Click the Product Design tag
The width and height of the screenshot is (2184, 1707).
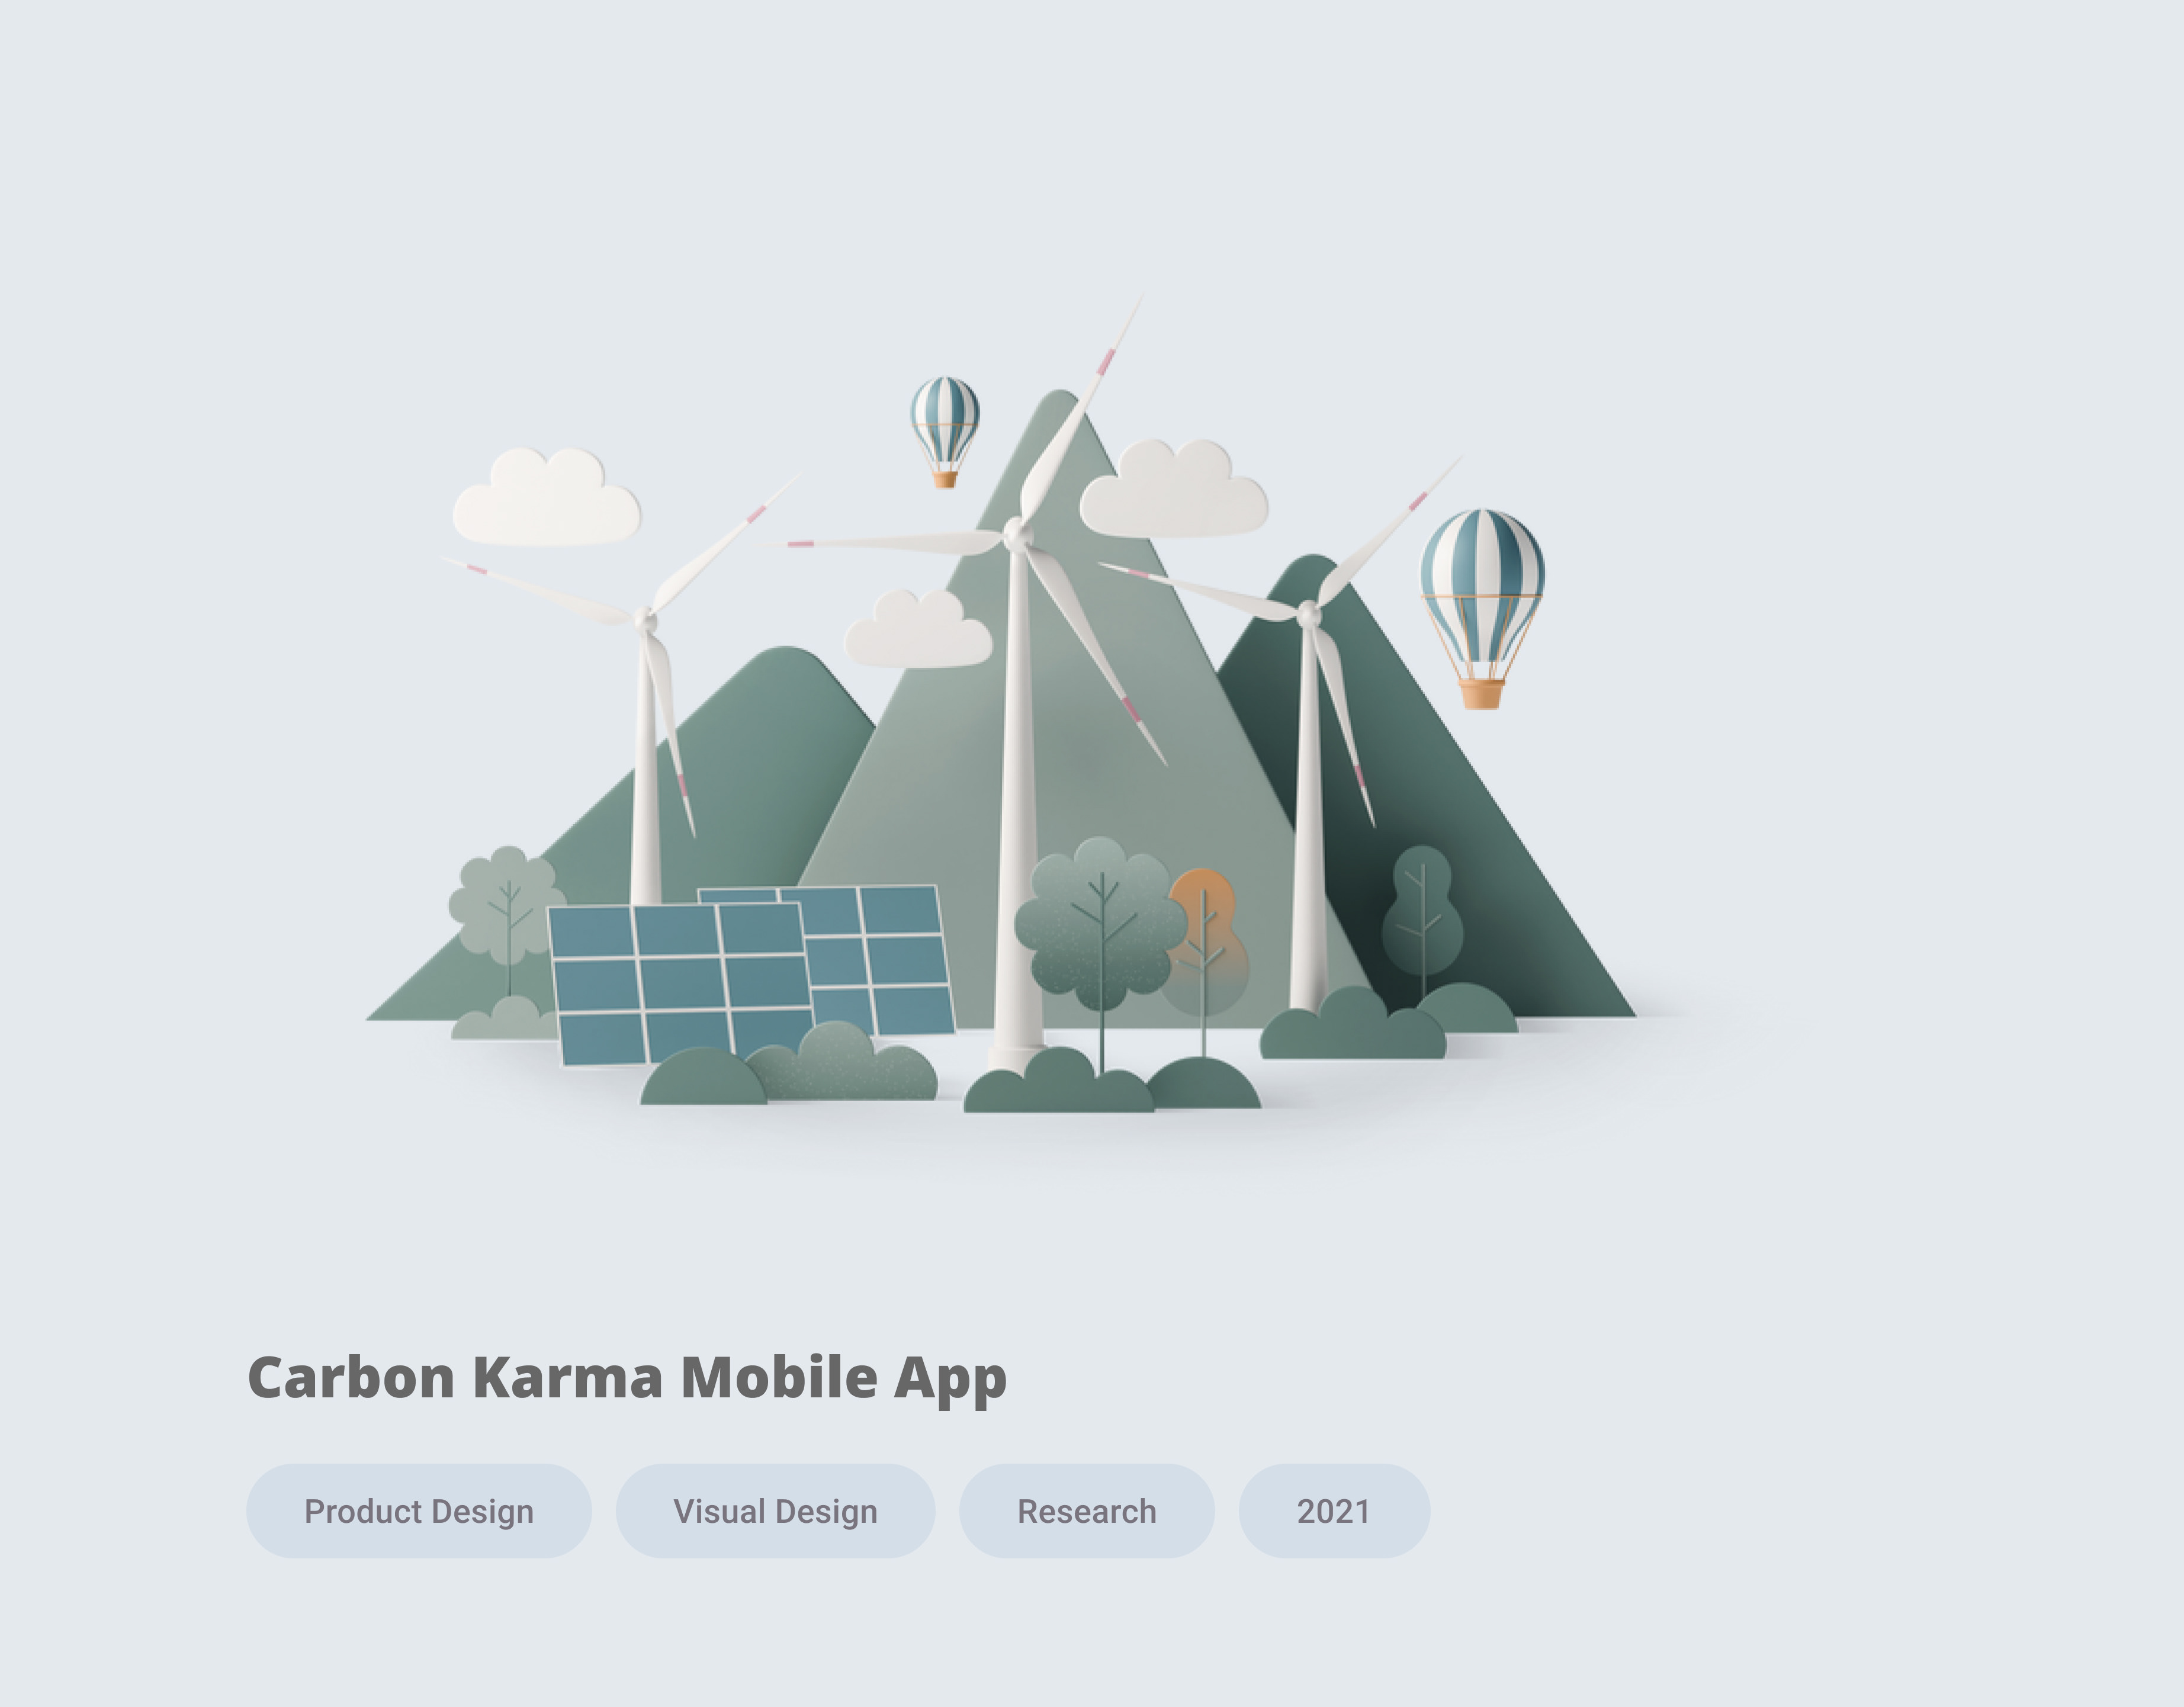point(419,1510)
